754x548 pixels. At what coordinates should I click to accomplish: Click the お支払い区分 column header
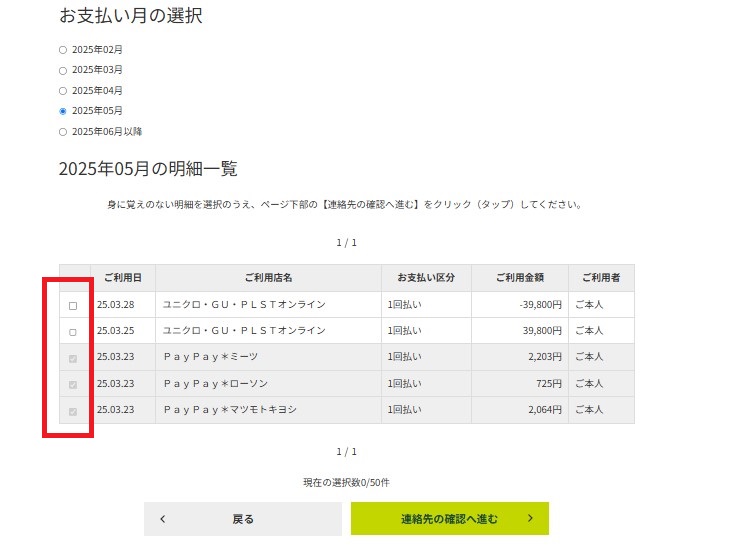click(426, 278)
